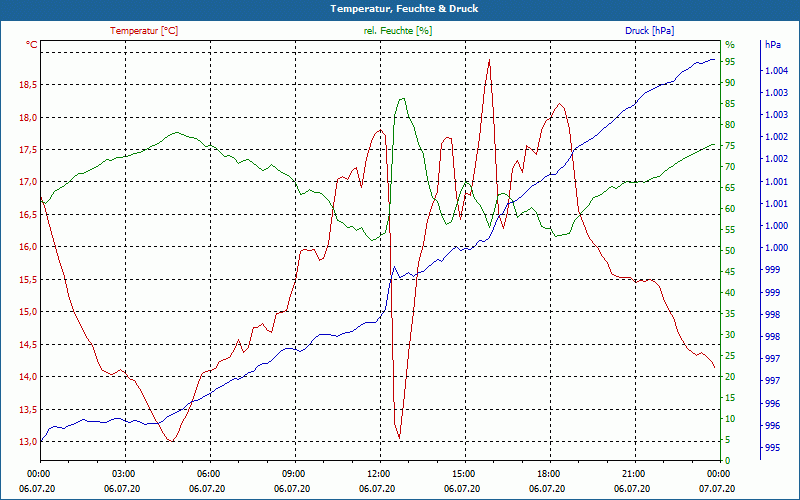Click green humidity axis value '0' at bottom
The height and width of the screenshot is (500, 800).
[x=728, y=461]
